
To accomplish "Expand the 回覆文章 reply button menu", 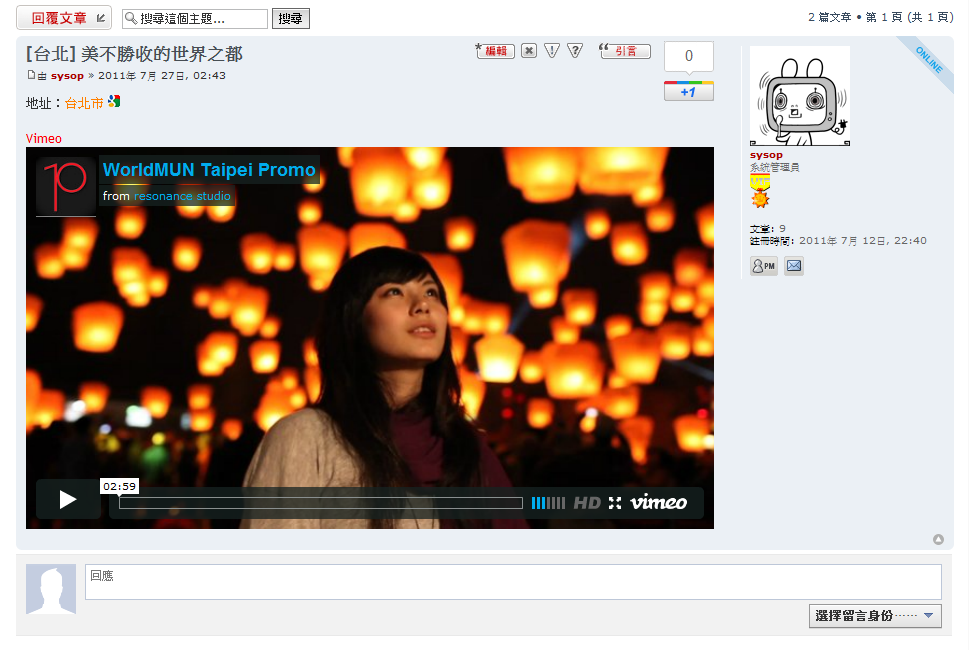I will [100, 18].
